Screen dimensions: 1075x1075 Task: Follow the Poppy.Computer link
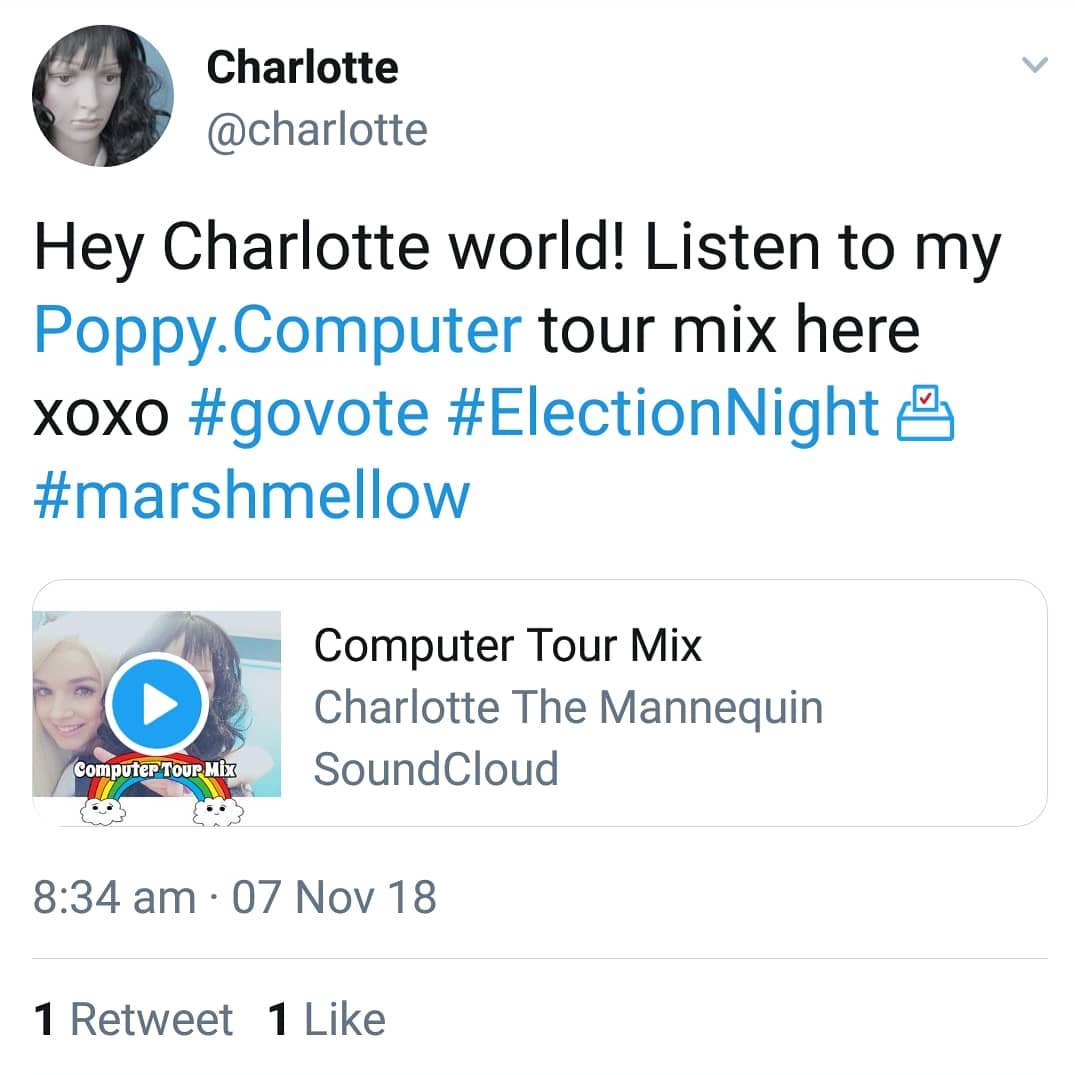pyautogui.click(x=278, y=330)
